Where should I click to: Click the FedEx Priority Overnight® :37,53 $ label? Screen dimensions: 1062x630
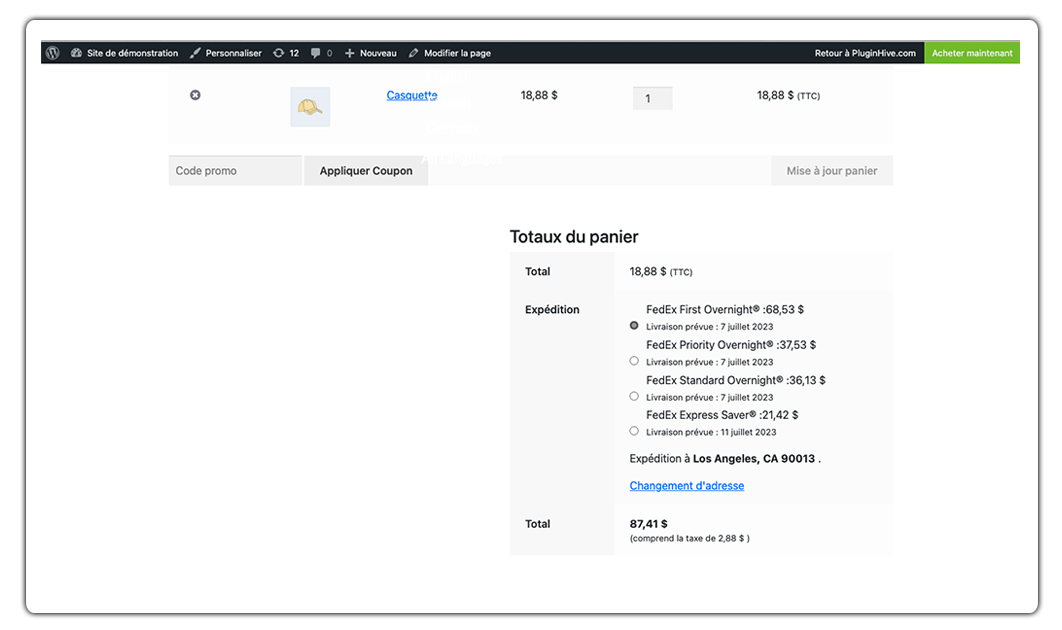pos(731,345)
